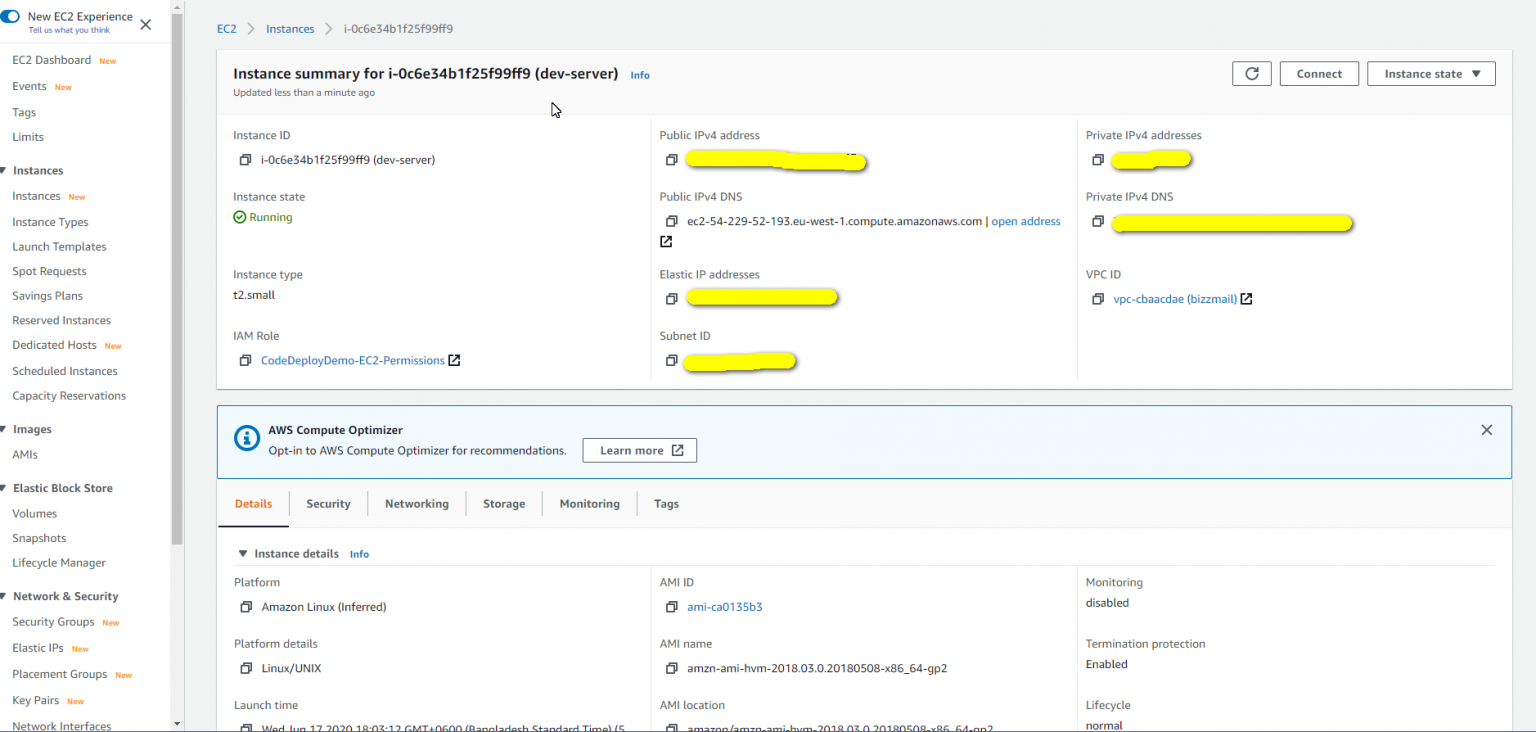Image resolution: width=1536 pixels, height=732 pixels.
Task: Open the Monitoring tab
Action: point(589,504)
